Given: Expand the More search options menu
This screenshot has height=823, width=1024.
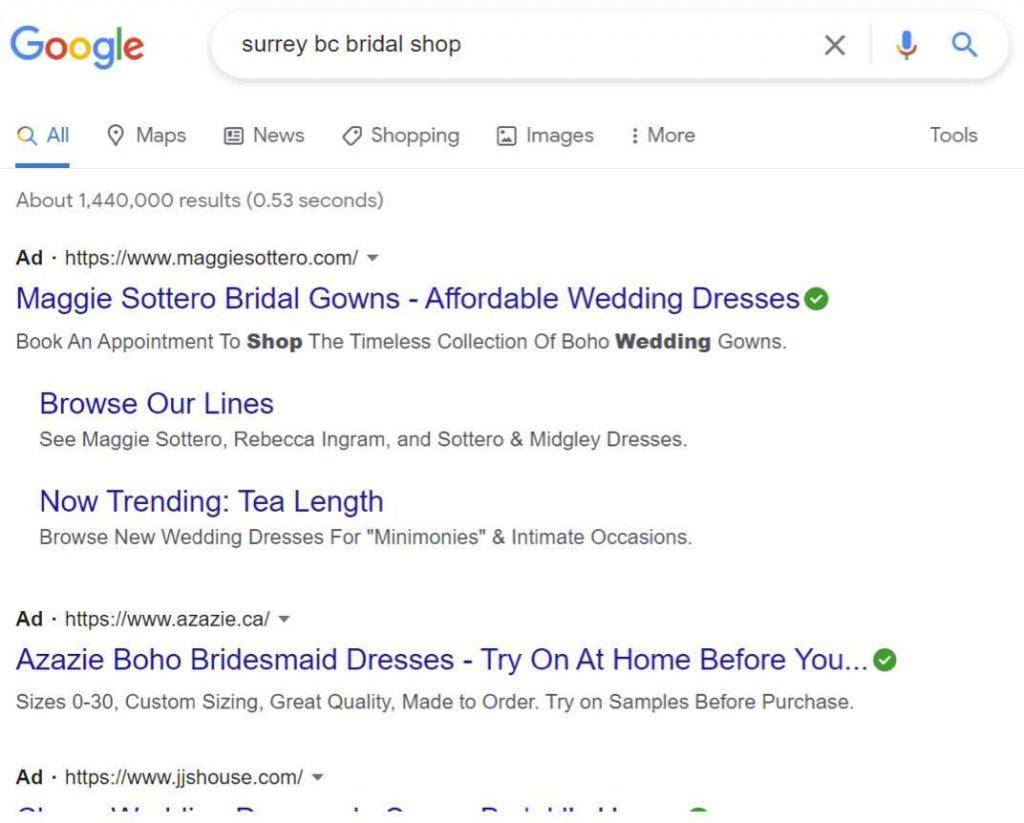Looking at the screenshot, I should tap(663, 135).
